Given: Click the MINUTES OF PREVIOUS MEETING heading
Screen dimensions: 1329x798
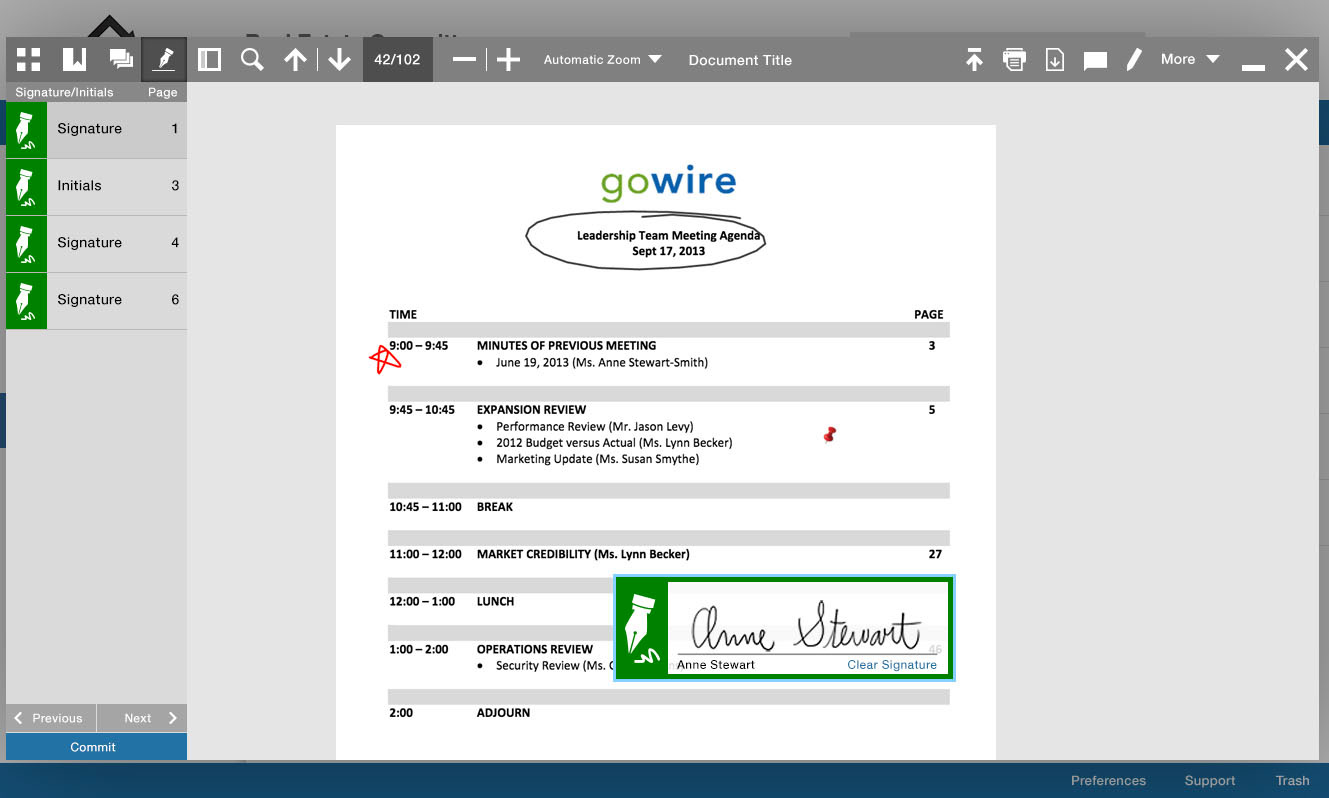Looking at the screenshot, I should 566,345.
